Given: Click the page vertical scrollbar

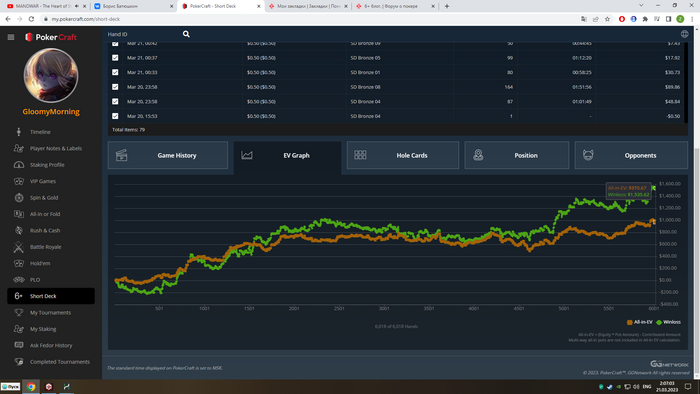Looking at the screenshot, I should point(697,261).
